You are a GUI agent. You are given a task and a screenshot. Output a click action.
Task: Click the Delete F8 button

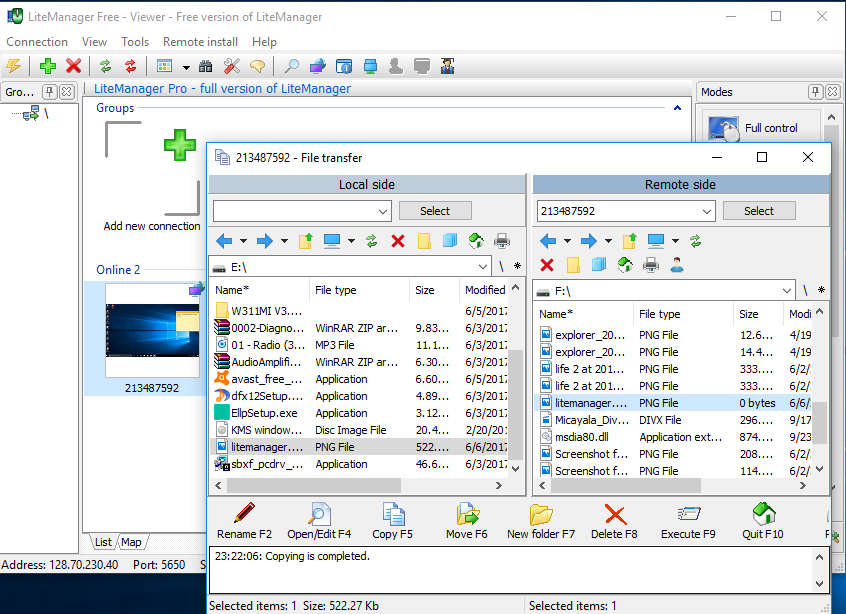coord(614,521)
